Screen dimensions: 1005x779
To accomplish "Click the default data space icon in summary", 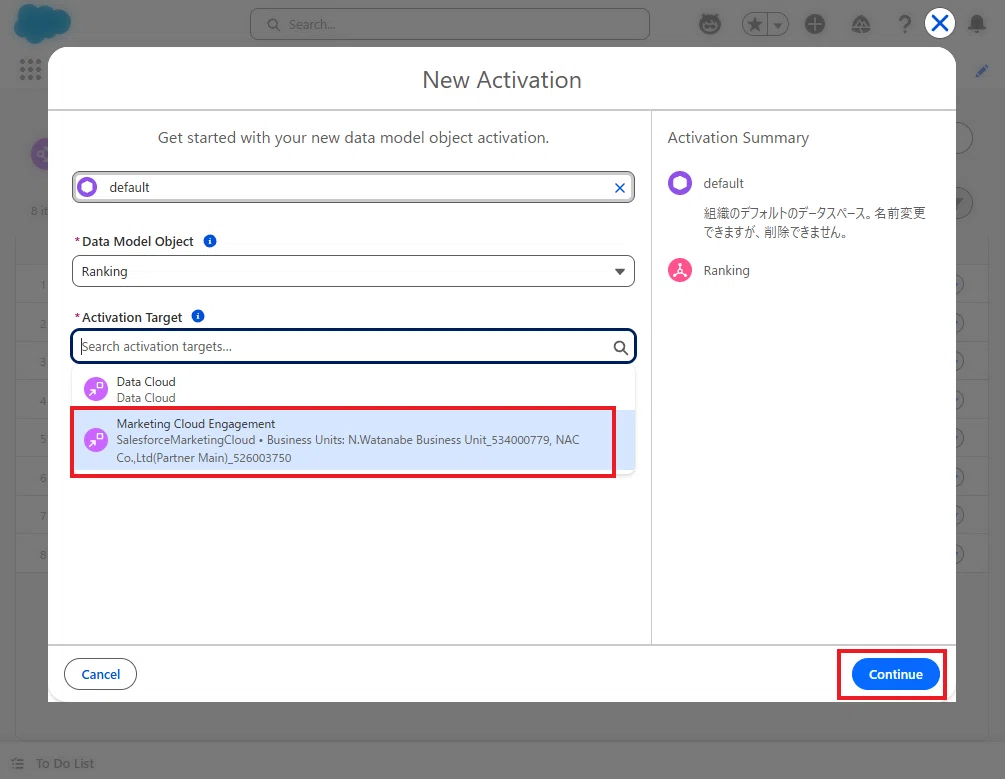I will click(680, 183).
